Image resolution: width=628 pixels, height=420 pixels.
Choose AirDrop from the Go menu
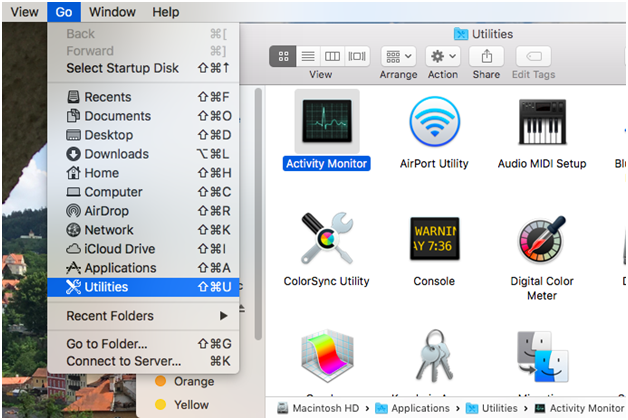point(143,211)
